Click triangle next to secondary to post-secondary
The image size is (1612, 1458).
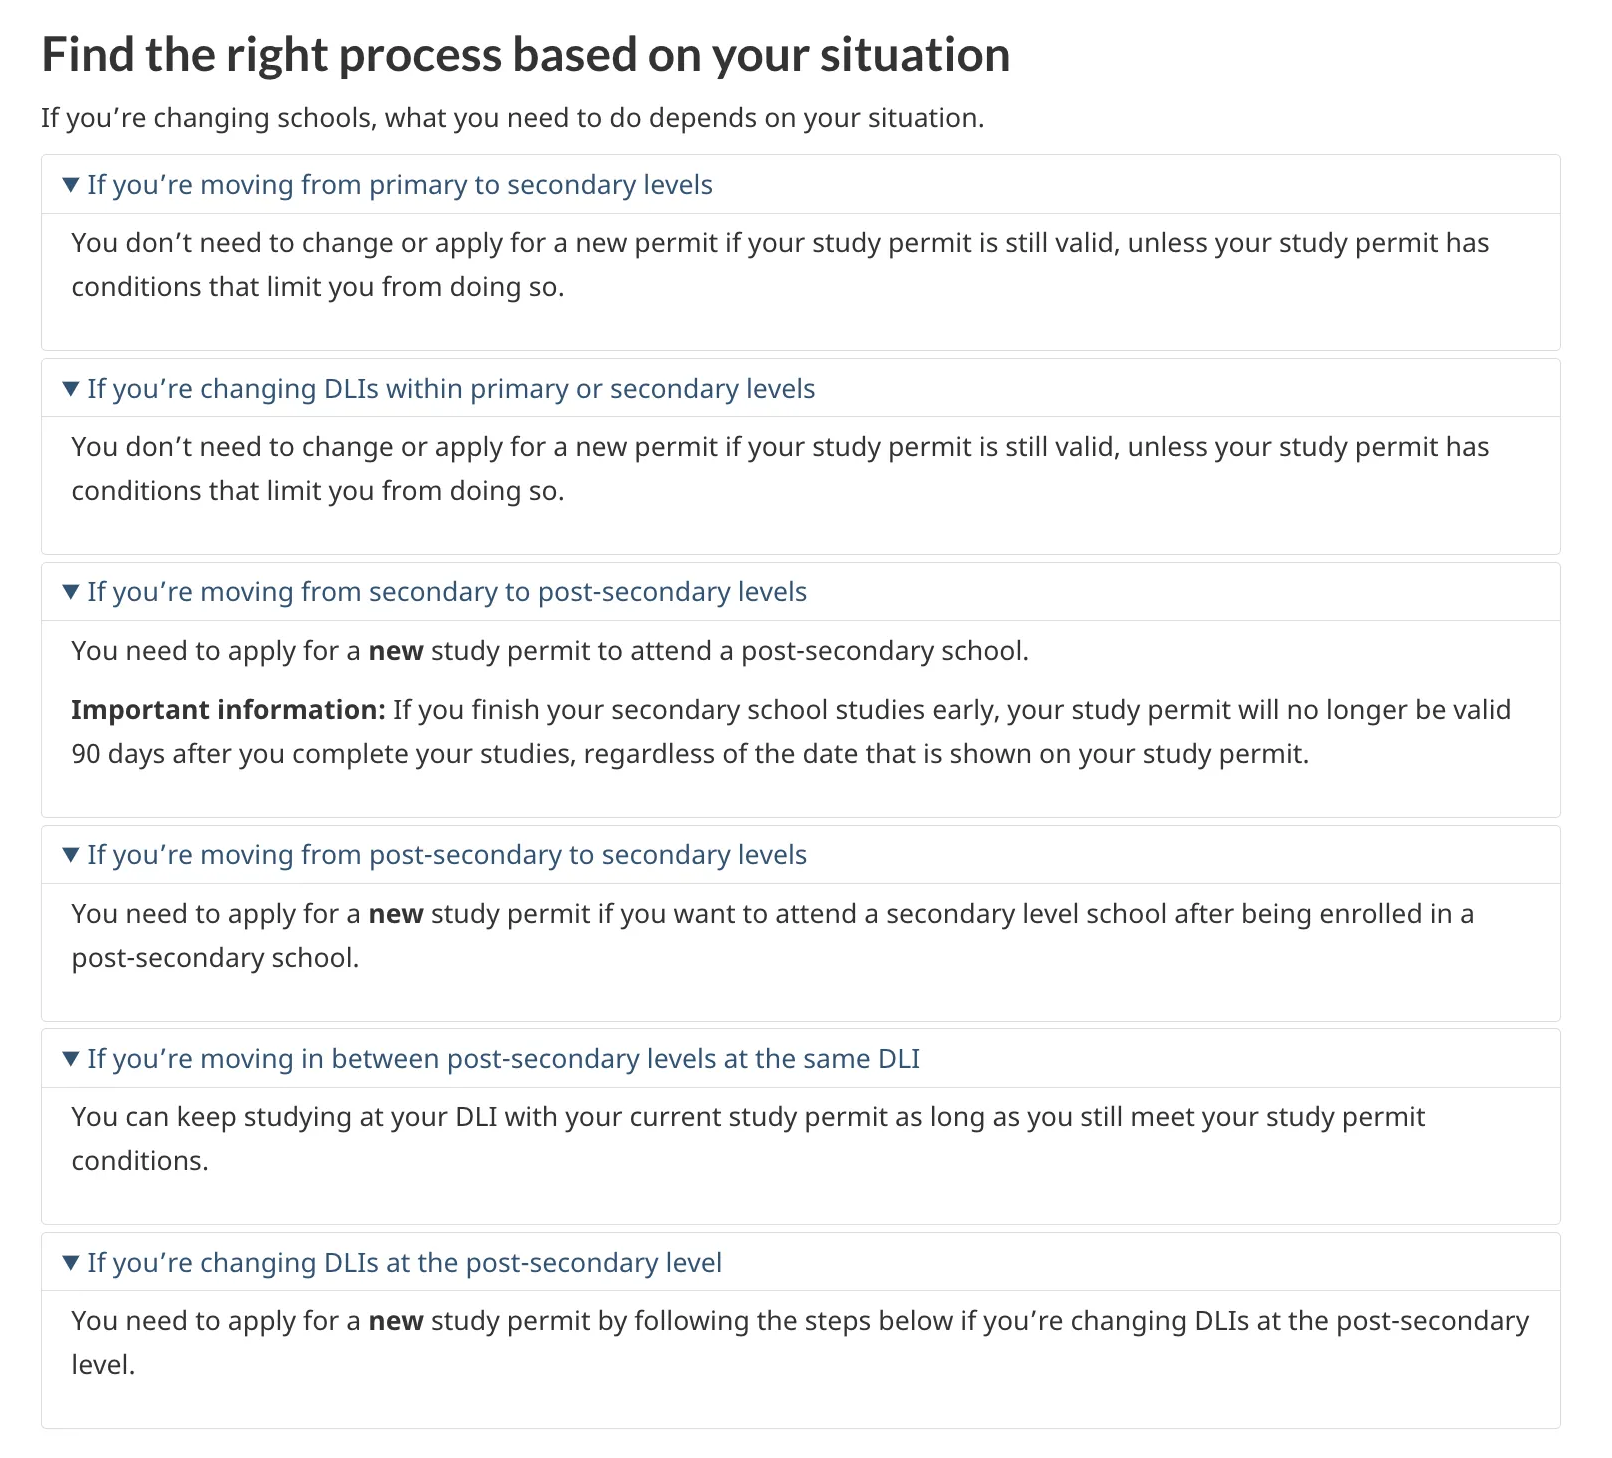click(70, 592)
